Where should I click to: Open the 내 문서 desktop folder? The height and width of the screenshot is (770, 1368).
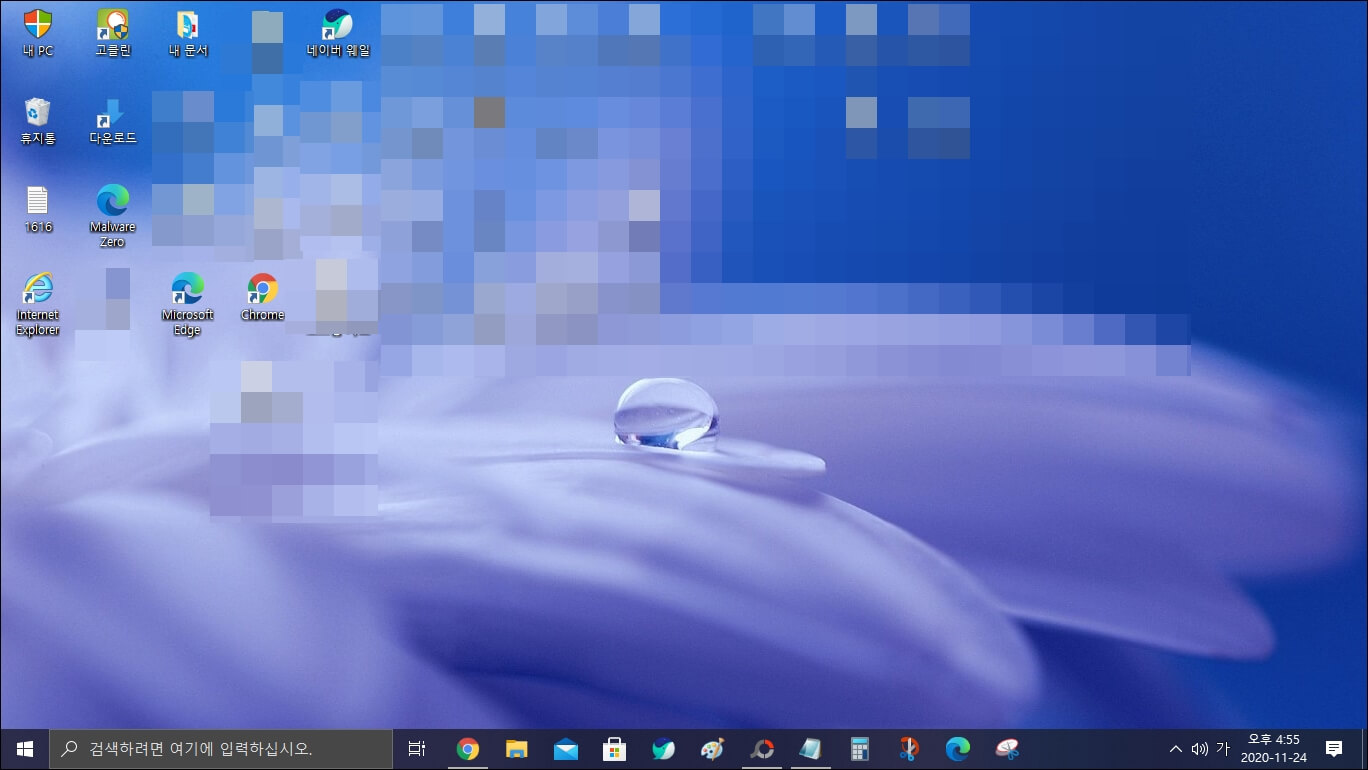click(x=187, y=31)
